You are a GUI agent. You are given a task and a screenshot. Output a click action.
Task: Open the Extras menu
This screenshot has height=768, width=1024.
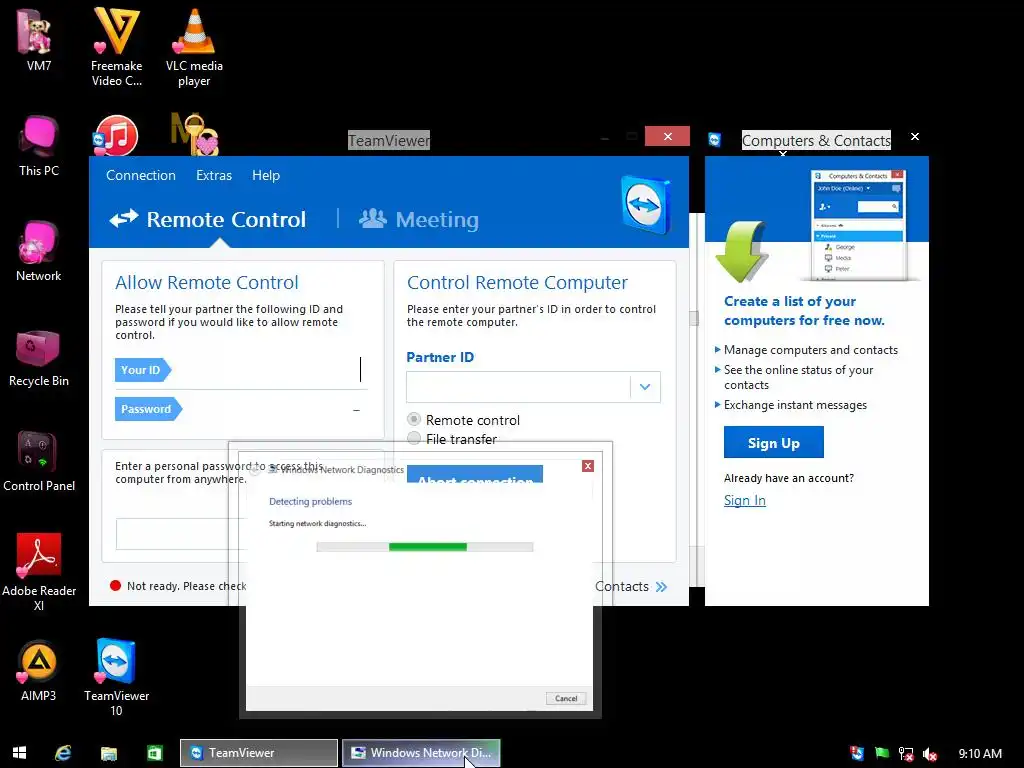214,175
